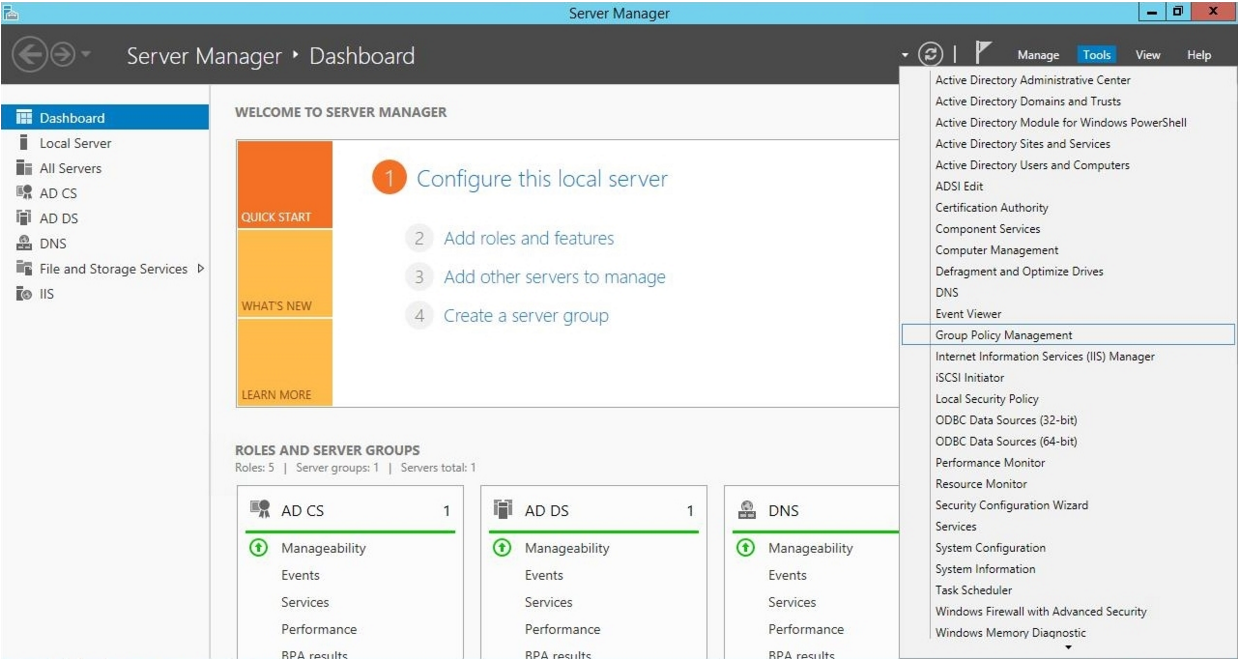Click the Server Manager title bar icon
Viewport: 1238px width, 660px height.
click(x=10, y=12)
